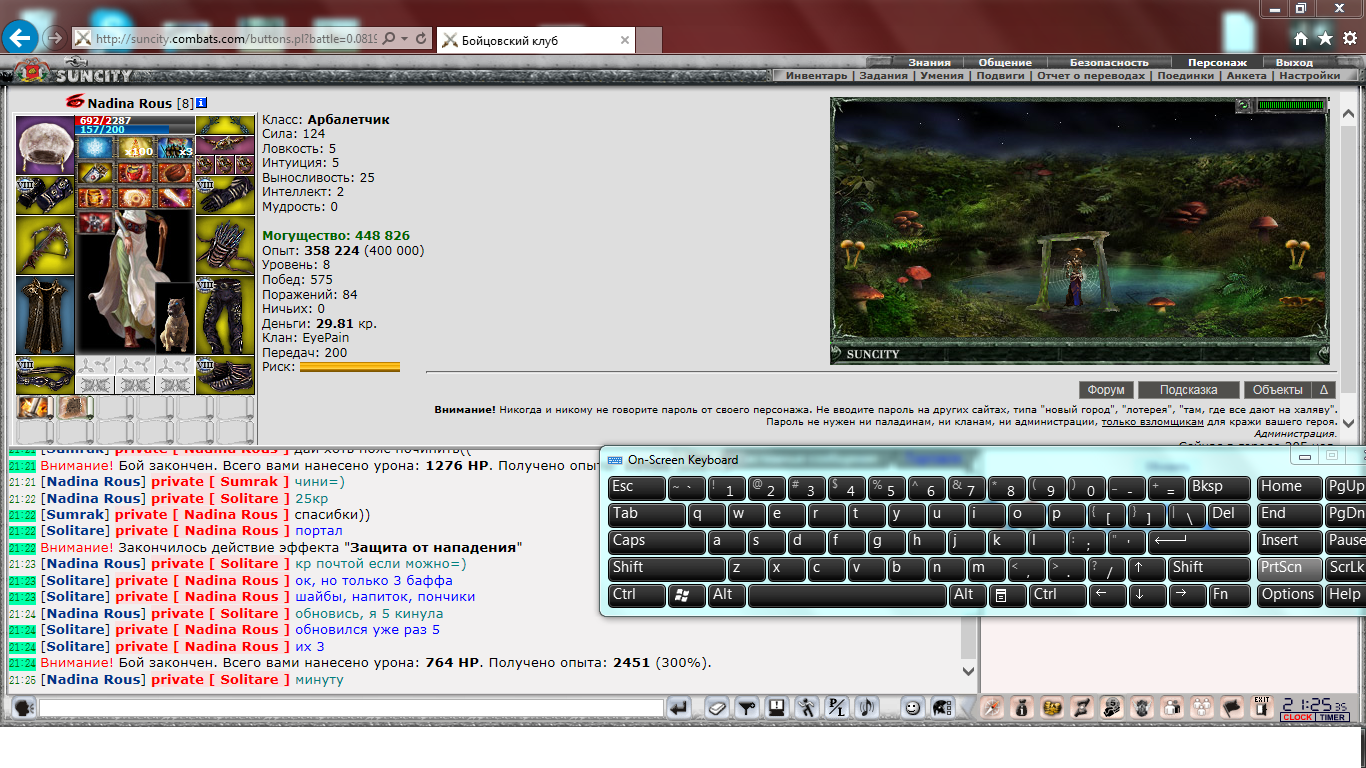Click the chat scrollbar down arrow
The height and width of the screenshot is (768, 1366).
point(968,671)
